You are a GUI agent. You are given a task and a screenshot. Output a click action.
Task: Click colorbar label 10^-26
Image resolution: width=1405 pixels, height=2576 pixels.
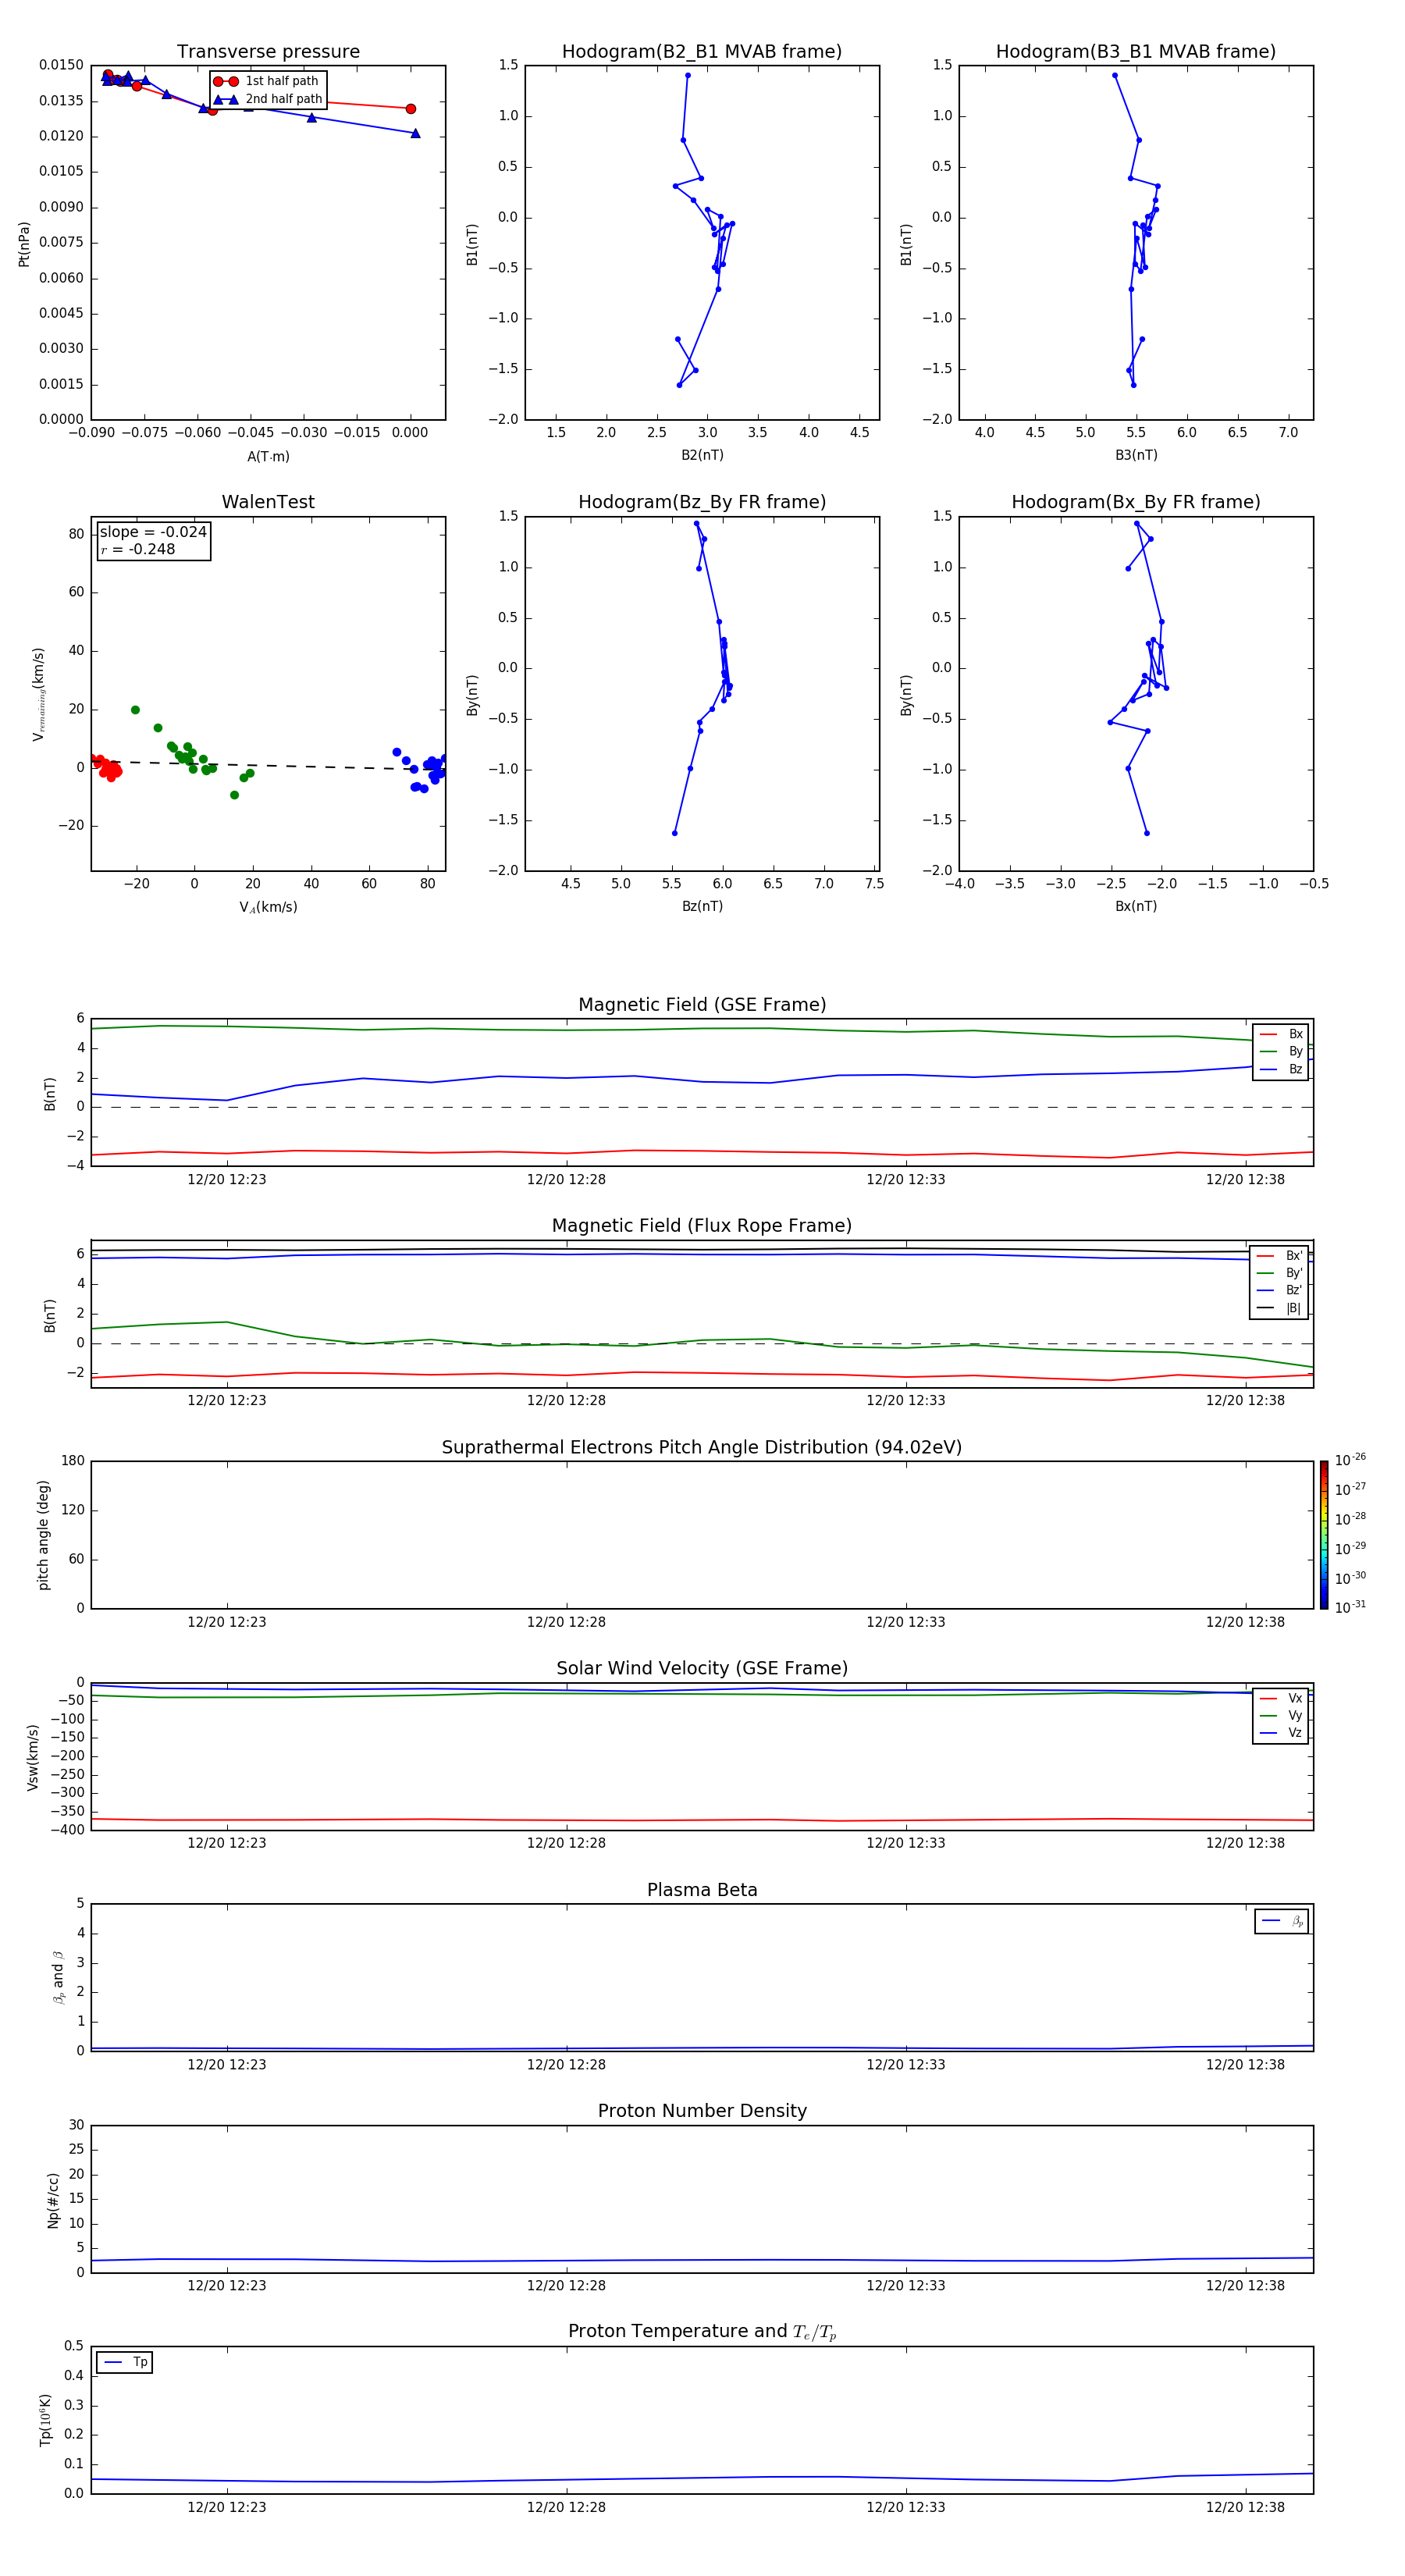tap(1350, 1460)
